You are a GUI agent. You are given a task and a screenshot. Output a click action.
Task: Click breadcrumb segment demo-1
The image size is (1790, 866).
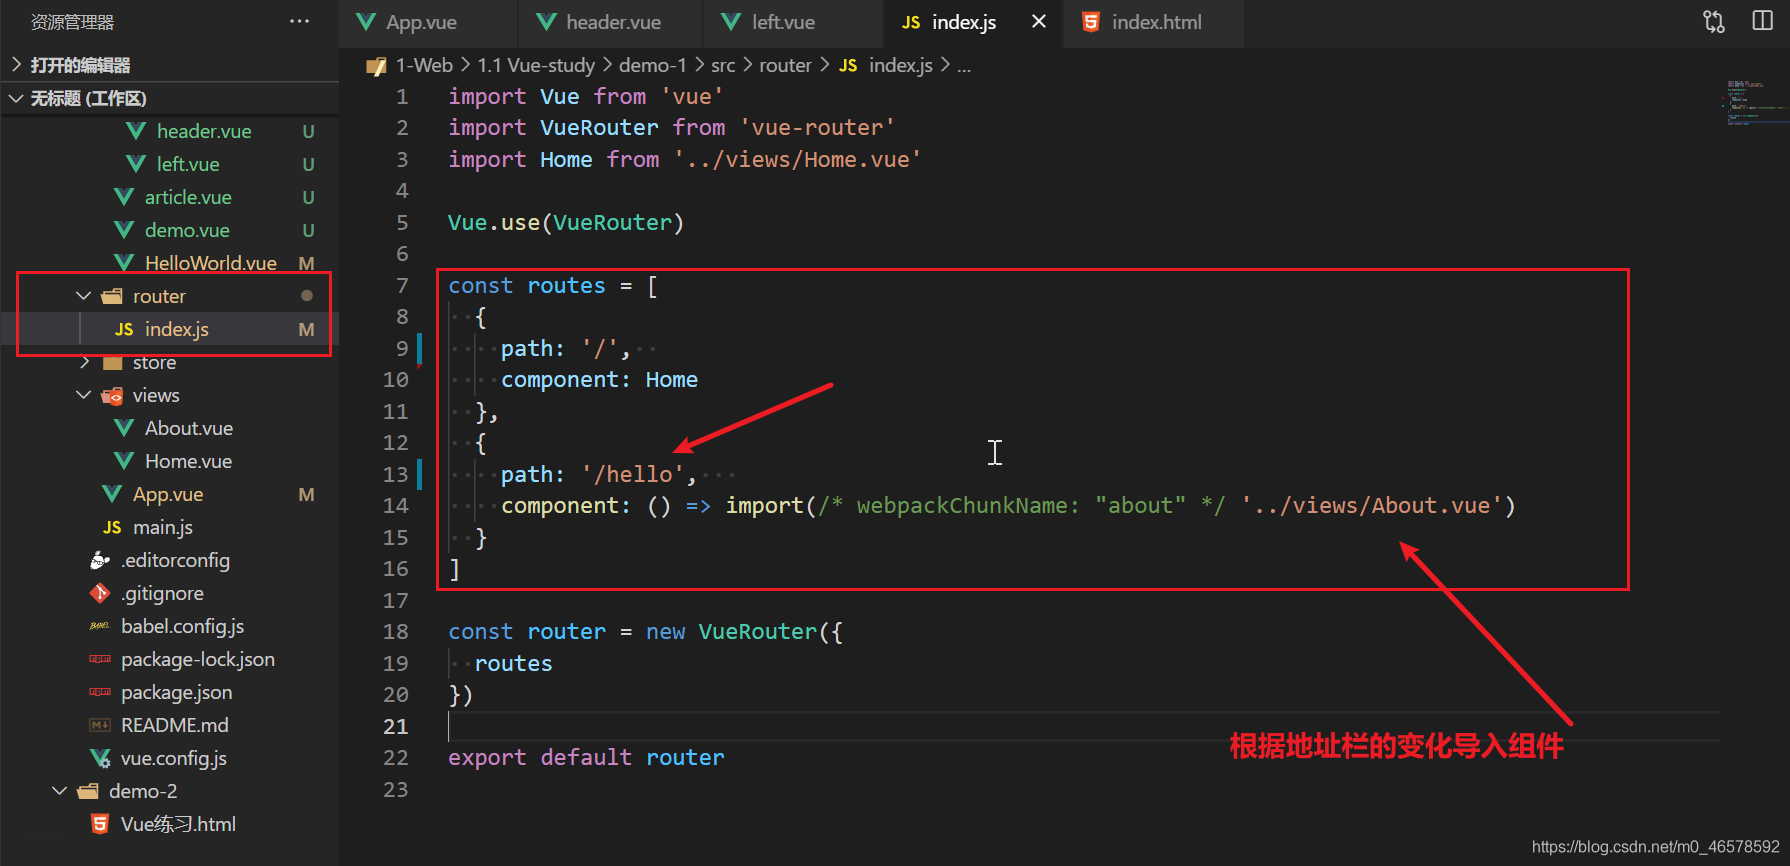(x=653, y=65)
